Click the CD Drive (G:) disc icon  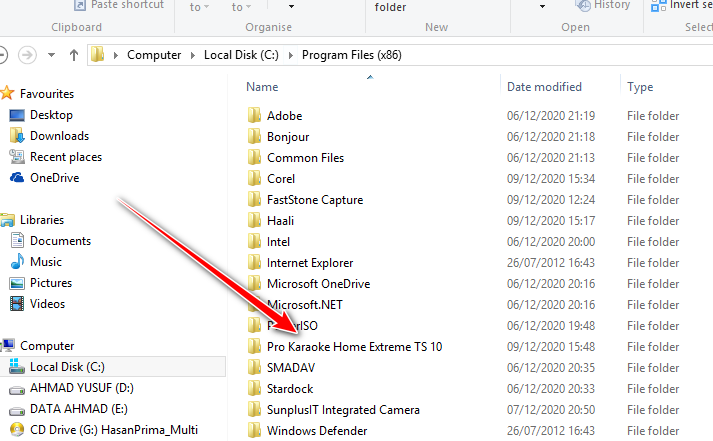pyautogui.click(x=17, y=430)
